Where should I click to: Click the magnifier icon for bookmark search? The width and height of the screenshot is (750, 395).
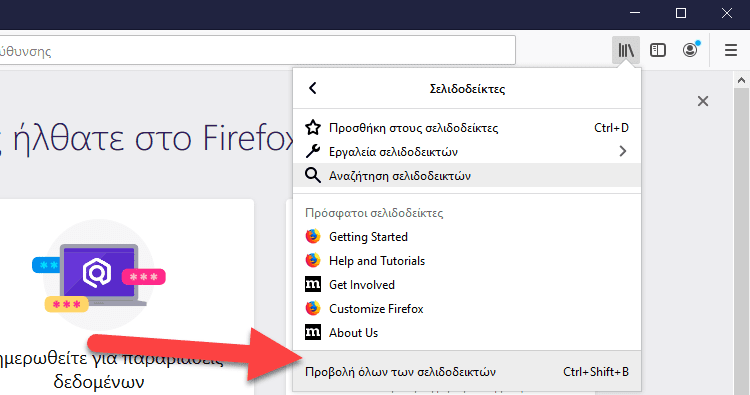(x=313, y=176)
